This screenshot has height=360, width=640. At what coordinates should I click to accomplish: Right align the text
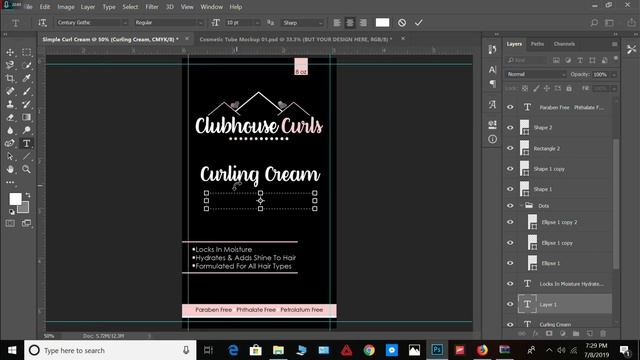(363, 23)
